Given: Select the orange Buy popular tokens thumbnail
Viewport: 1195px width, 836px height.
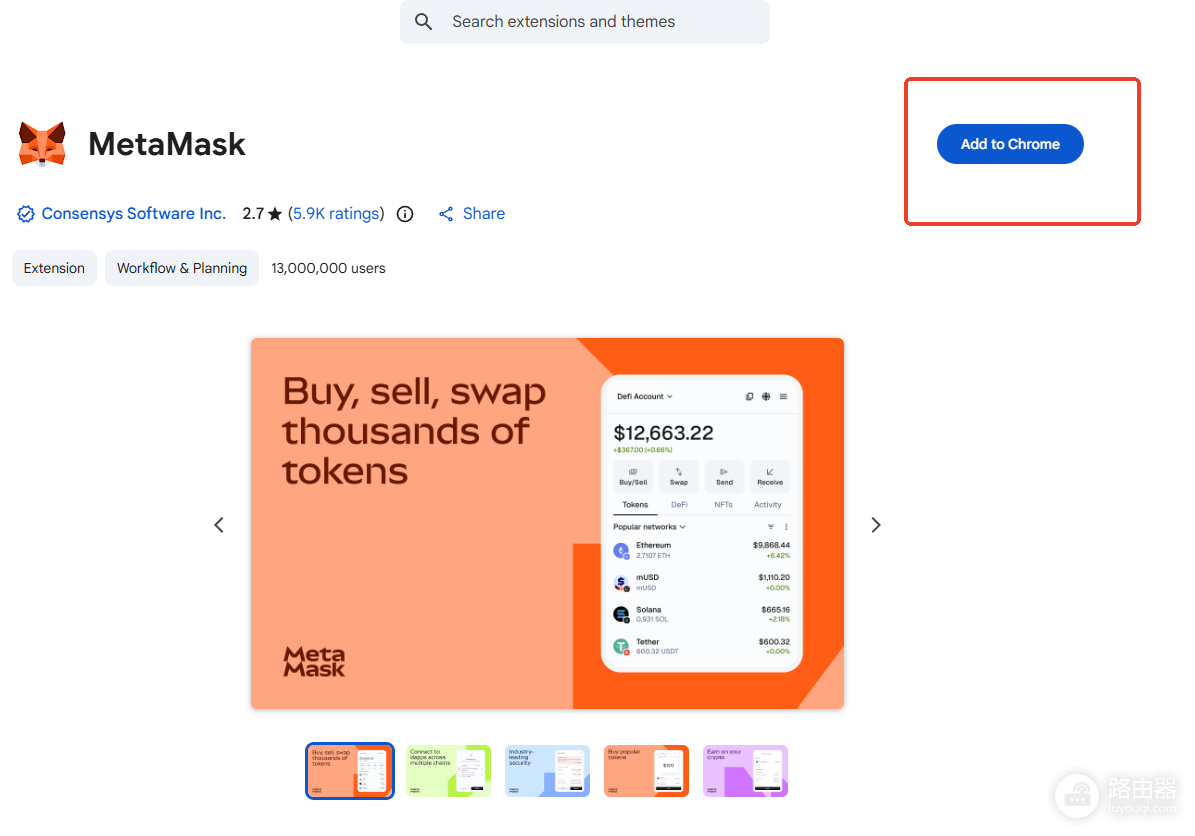Looking at the screenshot, I should pyautogui.click(x=646, y=771).
